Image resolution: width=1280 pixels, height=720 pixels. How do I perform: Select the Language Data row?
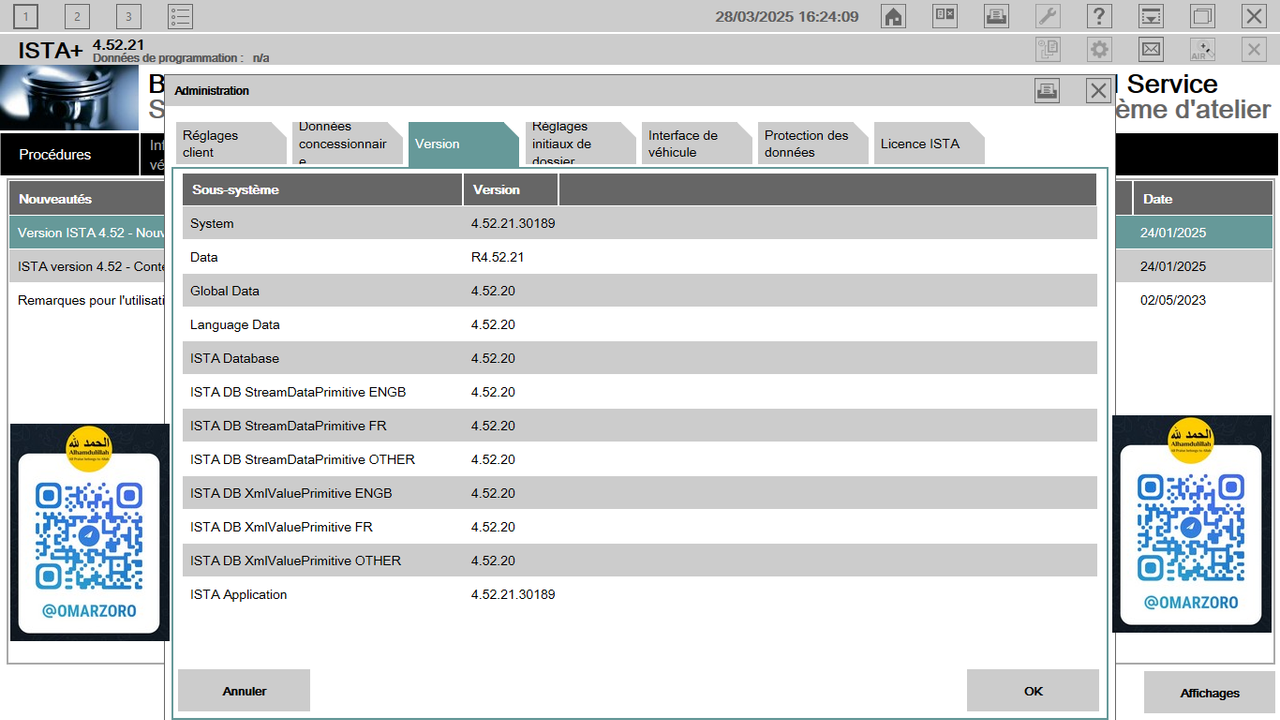(640, 324)
